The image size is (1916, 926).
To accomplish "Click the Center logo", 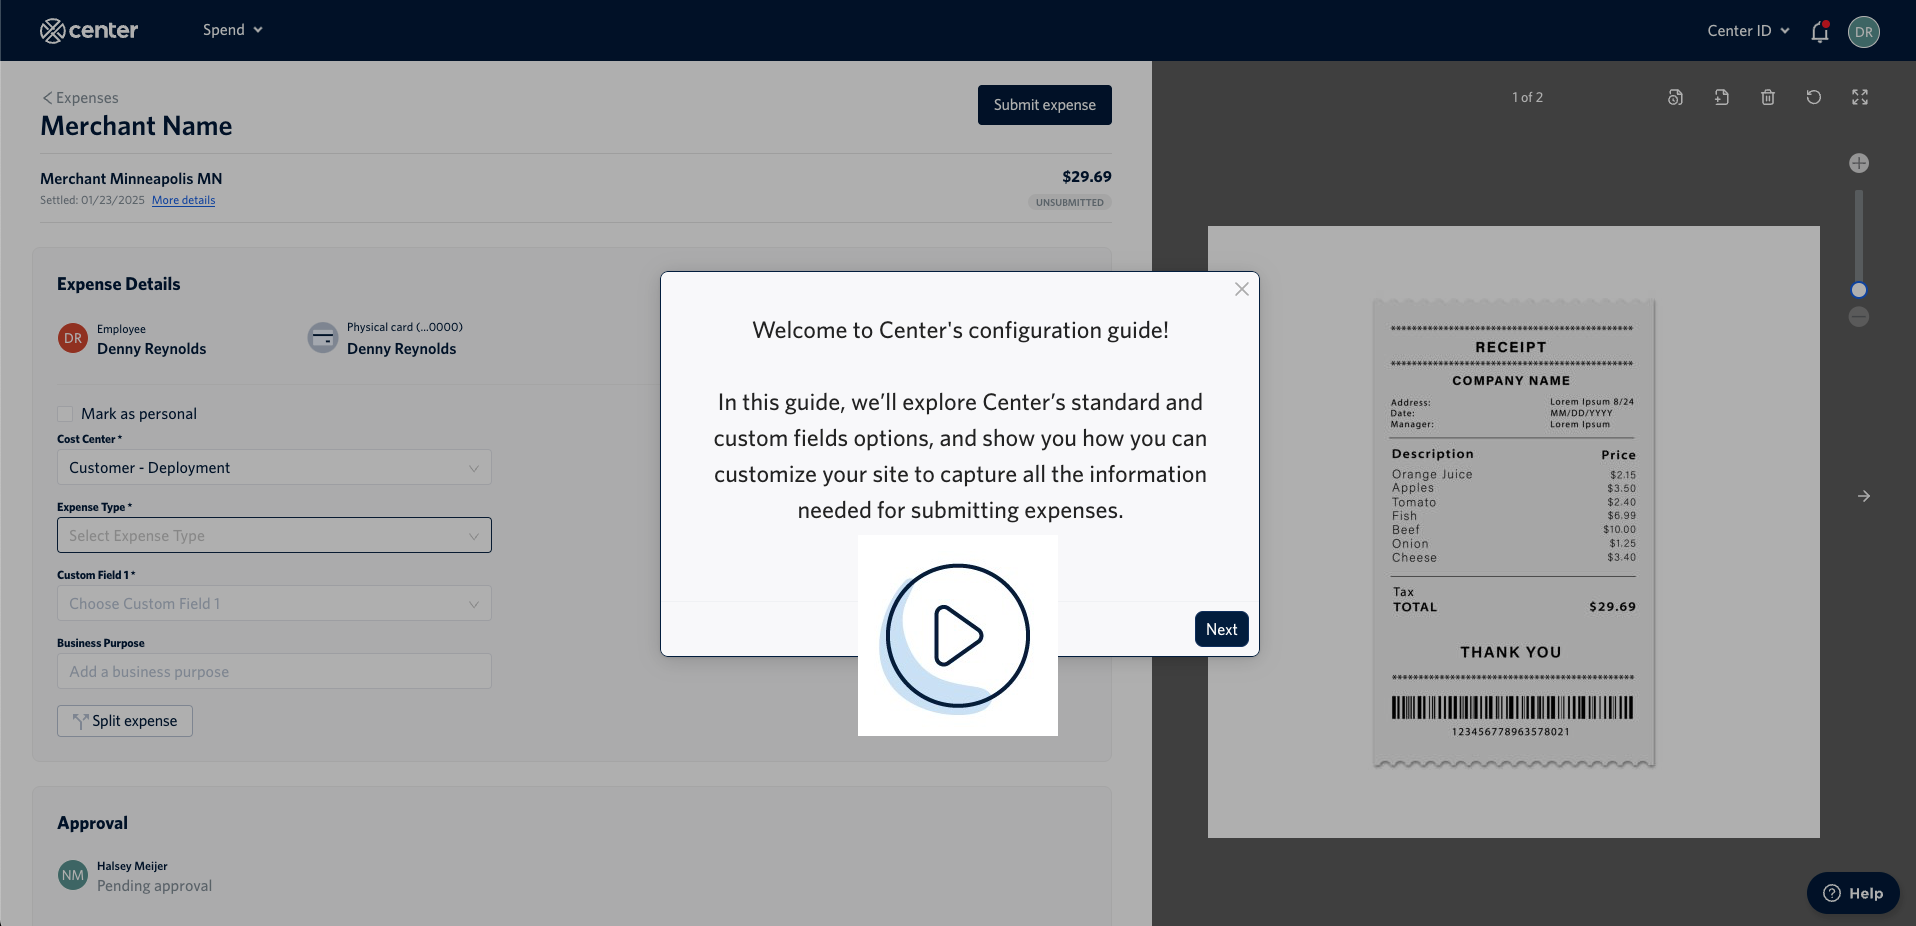I will click(x=88, y=30).
